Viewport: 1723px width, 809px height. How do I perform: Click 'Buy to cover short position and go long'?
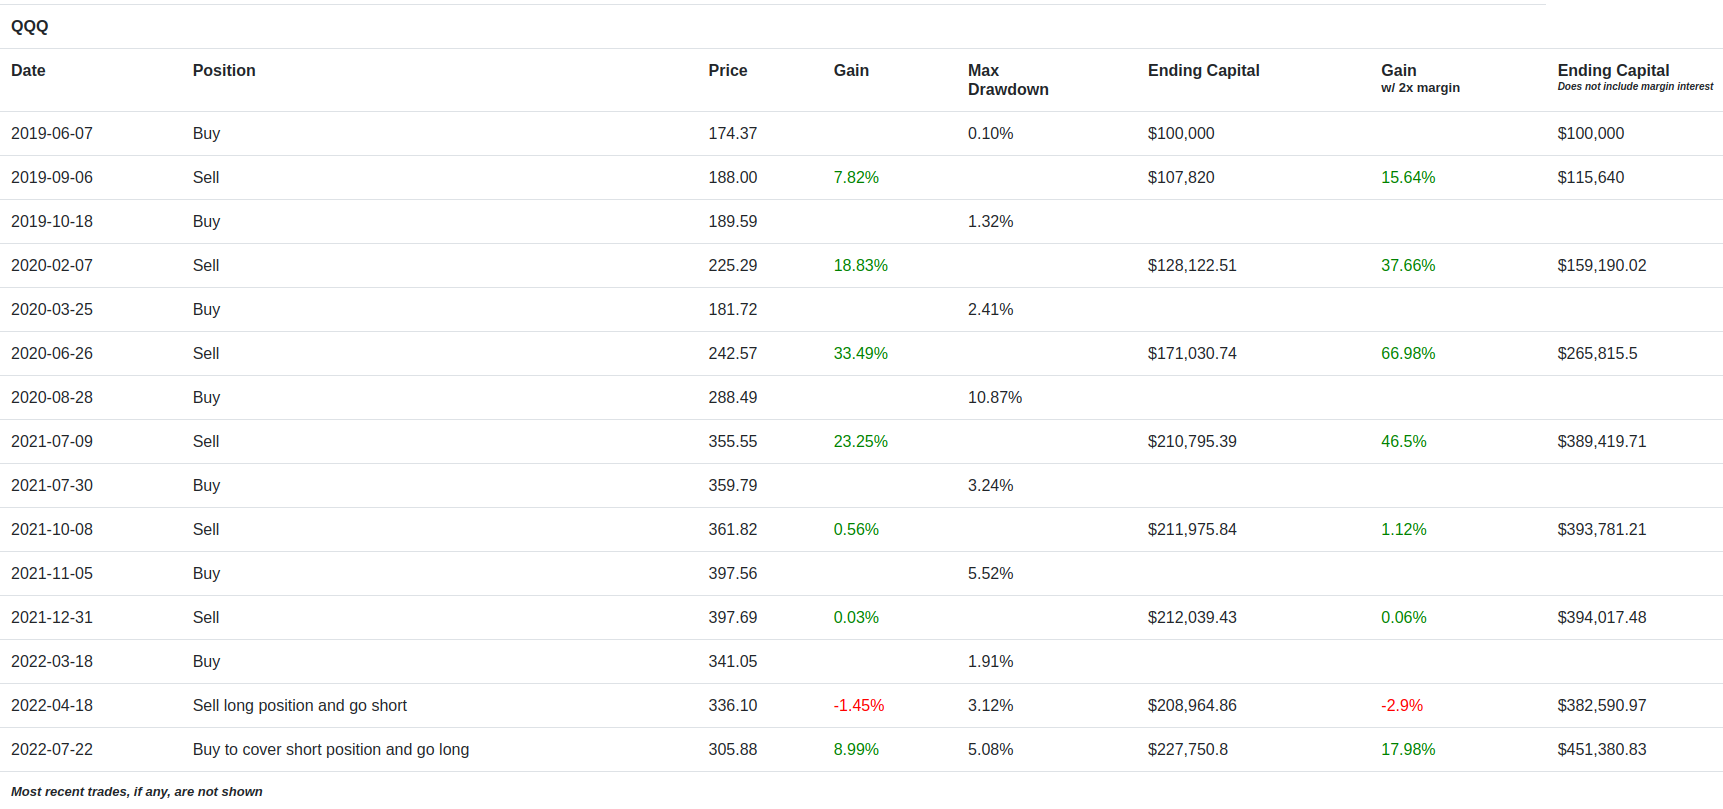[331, 750]
